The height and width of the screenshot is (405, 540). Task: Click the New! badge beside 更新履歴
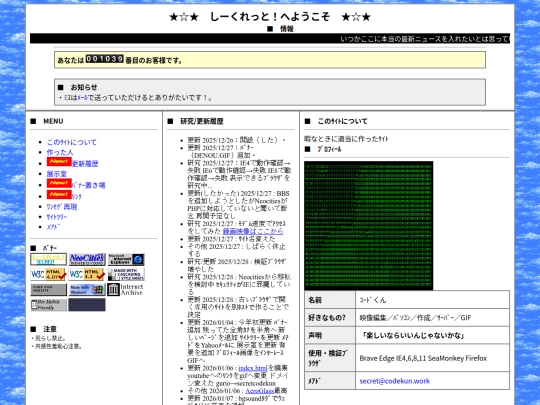pos(59,162)
